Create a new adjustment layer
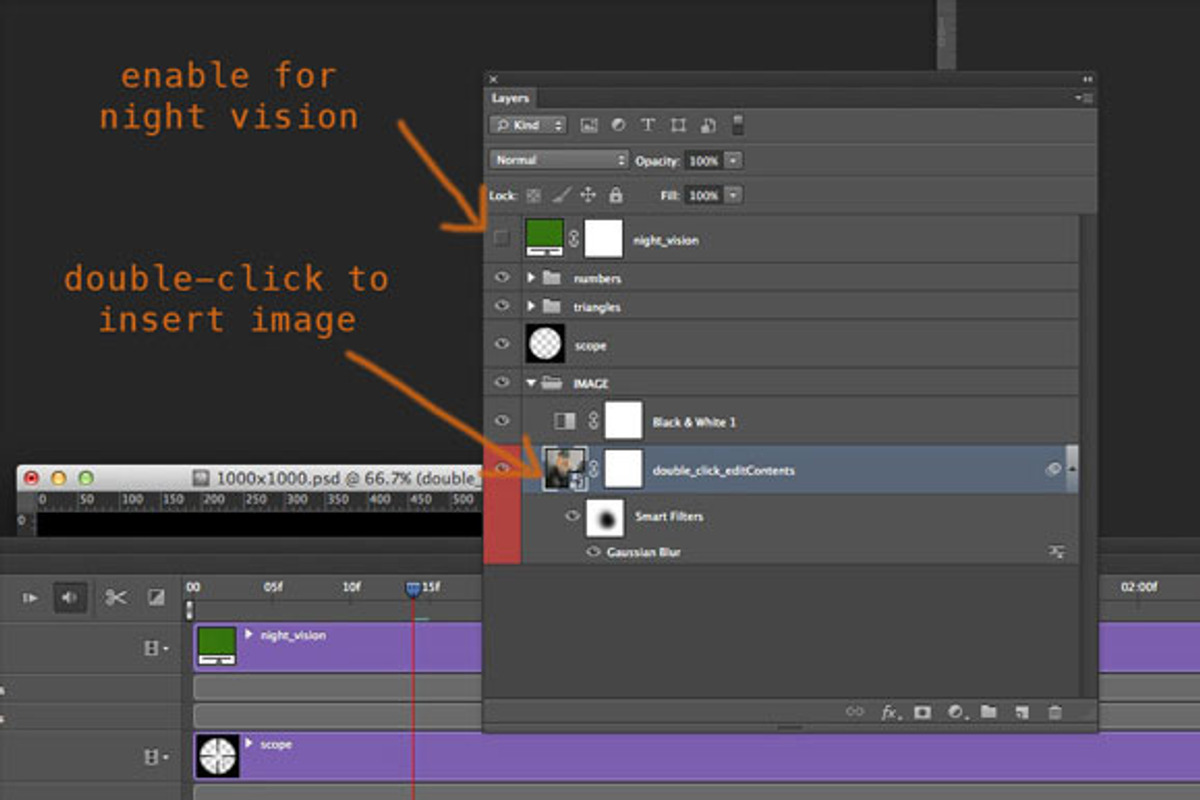 point(955,711)
